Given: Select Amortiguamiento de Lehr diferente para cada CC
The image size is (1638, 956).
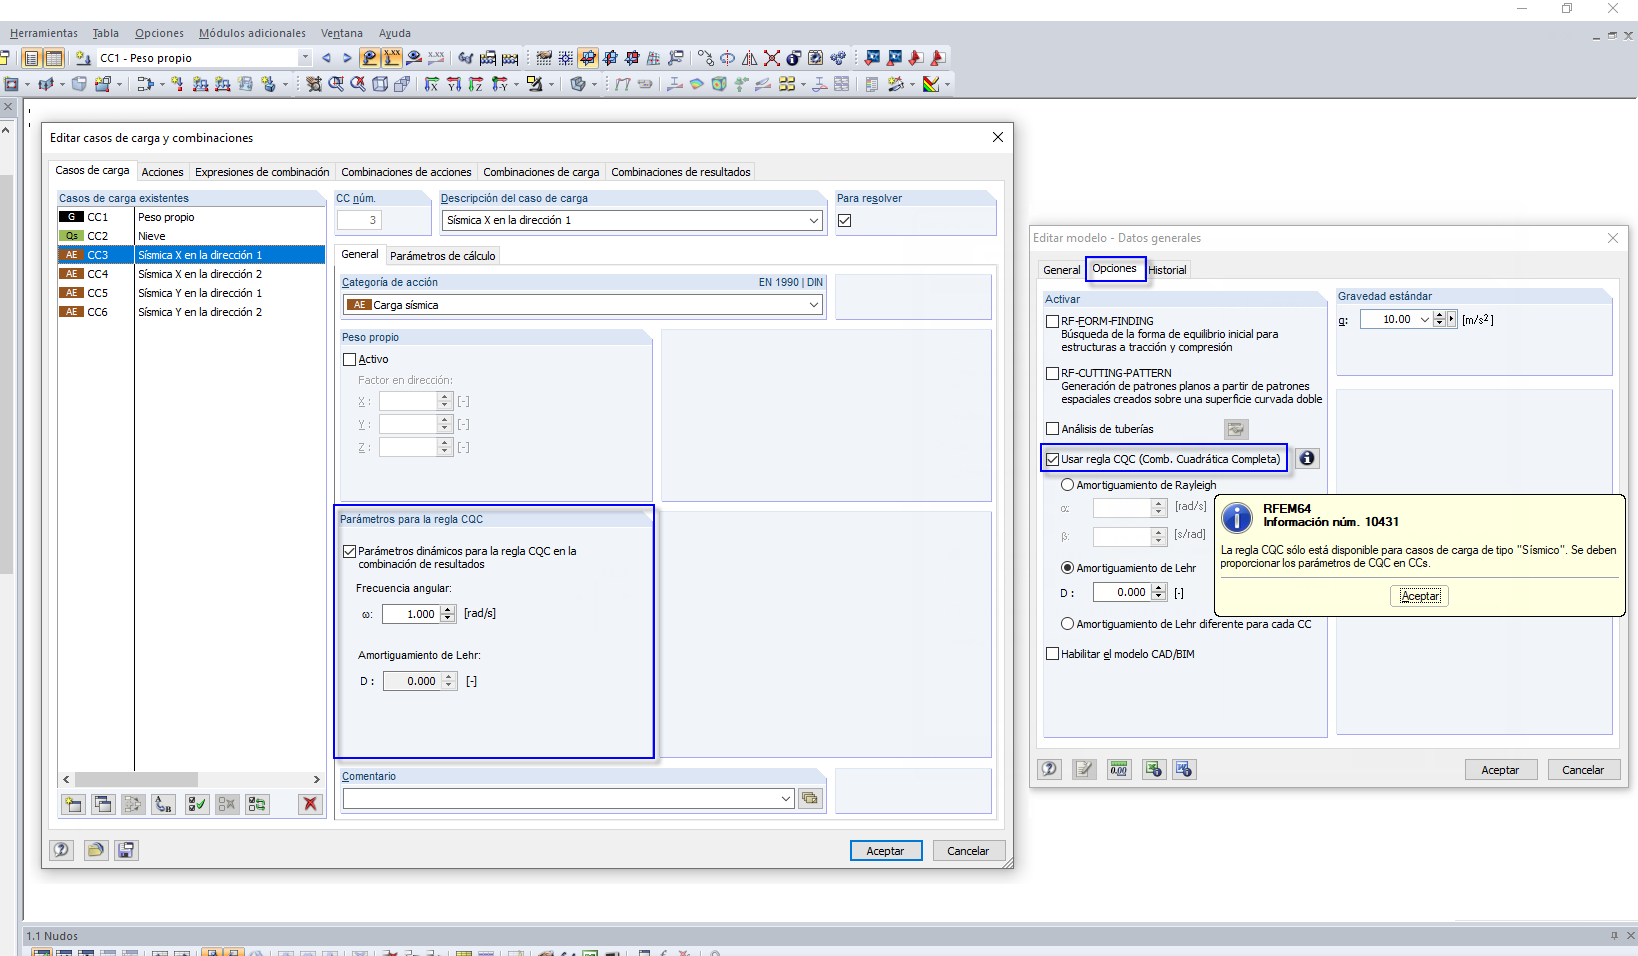Looking at the screenshot, I should click(x=1068, y=624).
